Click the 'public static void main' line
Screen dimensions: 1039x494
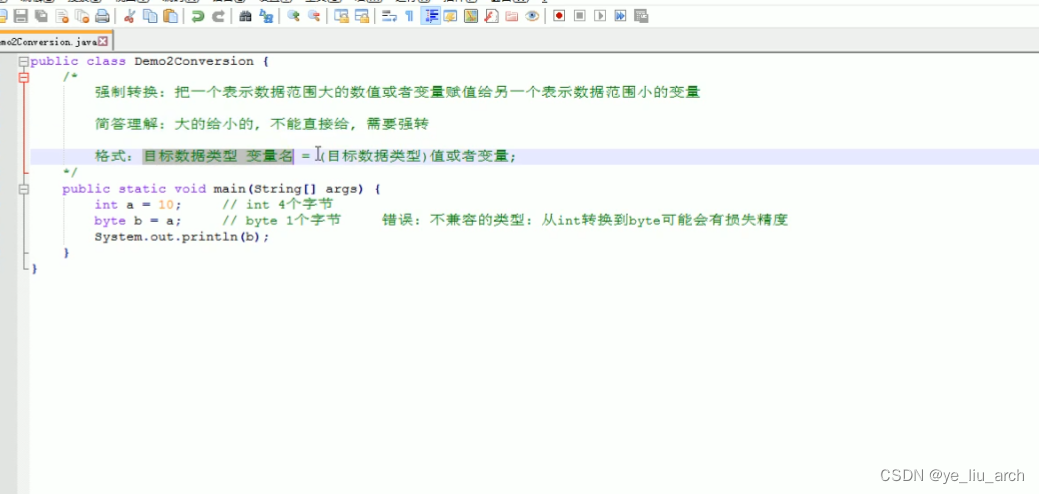tap(221, 189)
